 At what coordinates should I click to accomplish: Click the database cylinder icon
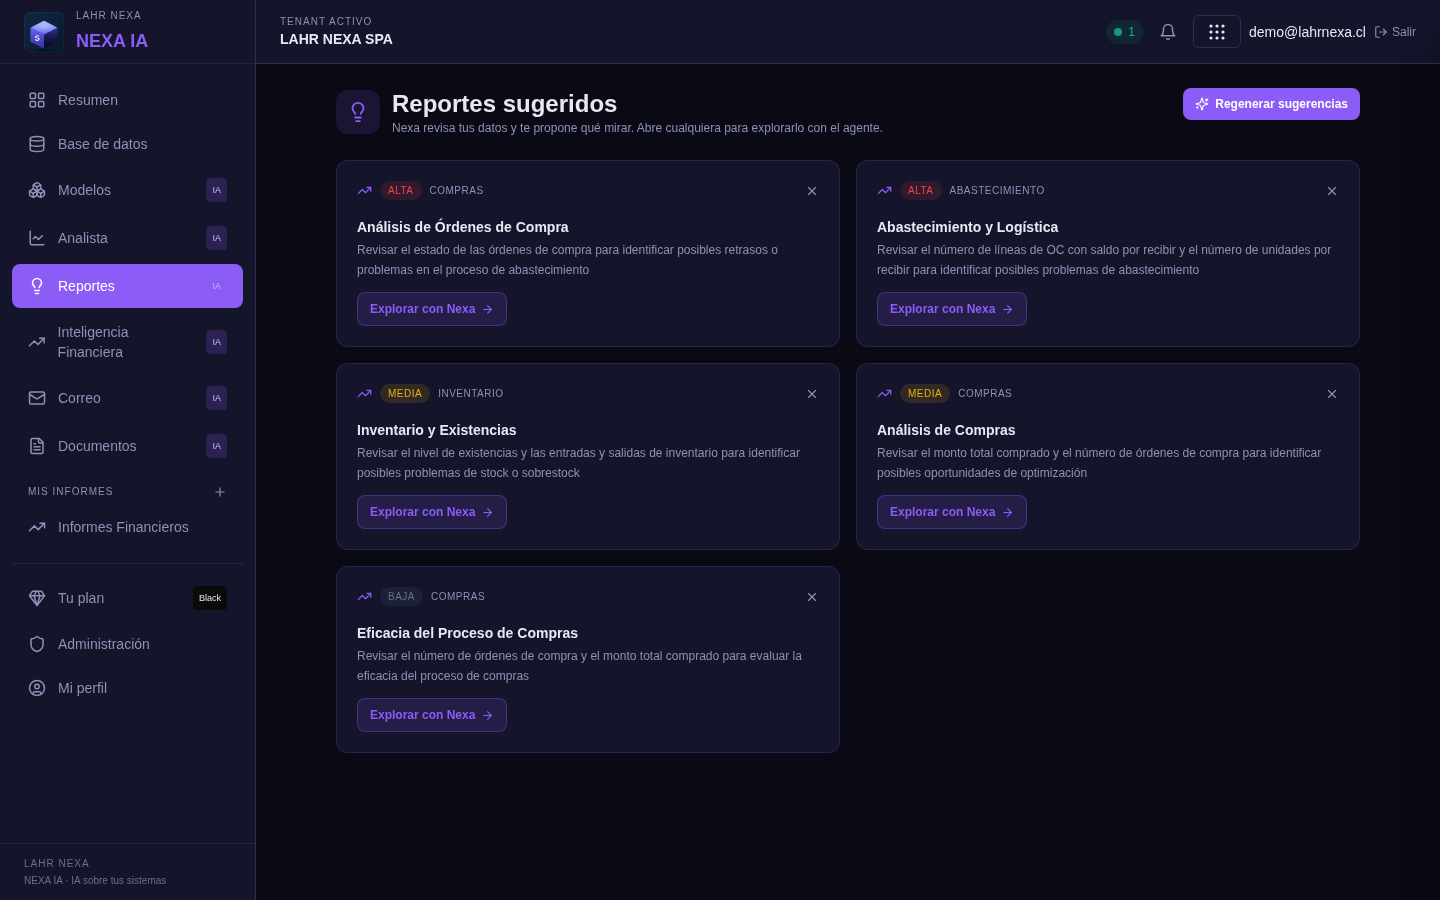(x=37, y=144)
